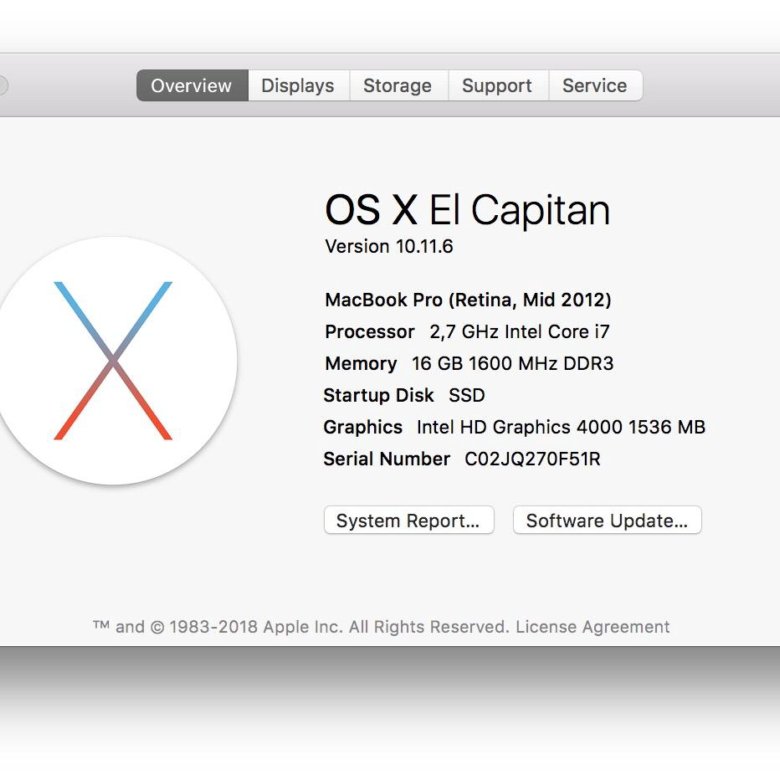This screenshot has width=780, height=780.
Task: Click the Software Update… button
Action: coord(607,520)
